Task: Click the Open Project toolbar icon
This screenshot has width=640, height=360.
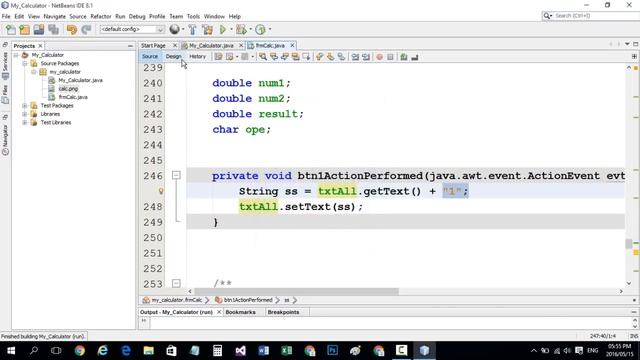Action: 39,29
